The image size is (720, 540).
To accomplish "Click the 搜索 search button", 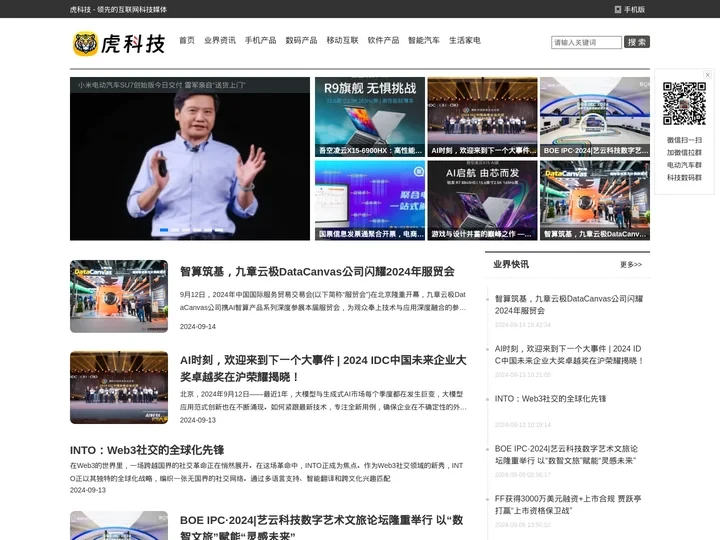I will pyautogui.click(x=637, y=42).
